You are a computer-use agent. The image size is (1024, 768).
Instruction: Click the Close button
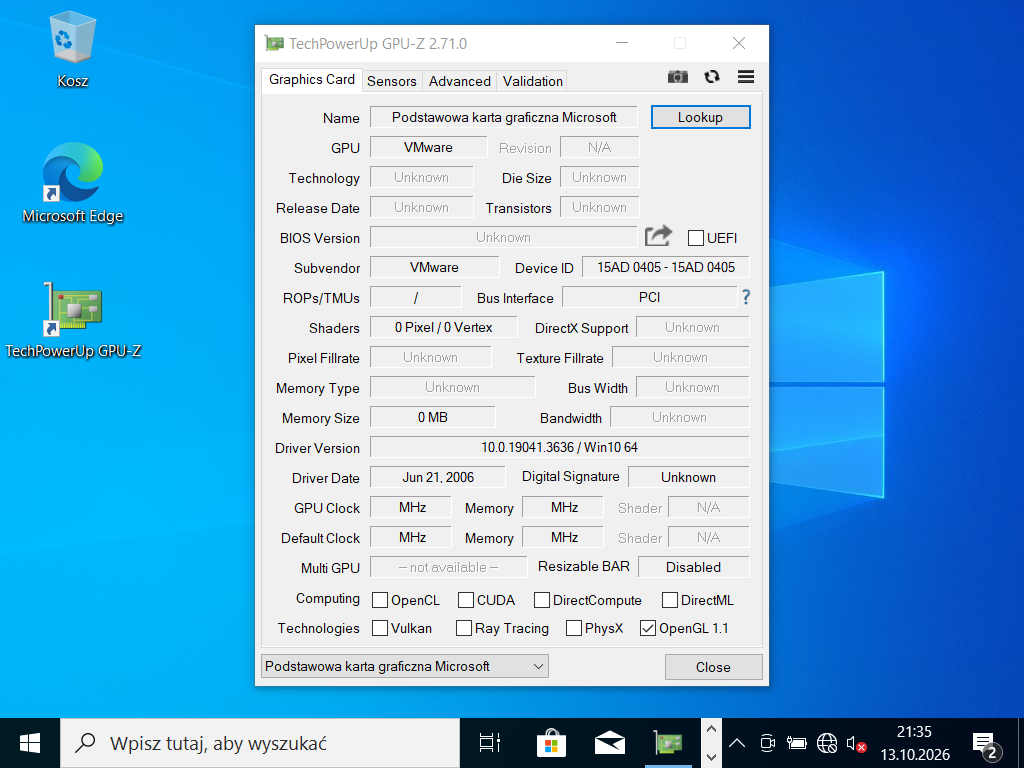(713, 667)
